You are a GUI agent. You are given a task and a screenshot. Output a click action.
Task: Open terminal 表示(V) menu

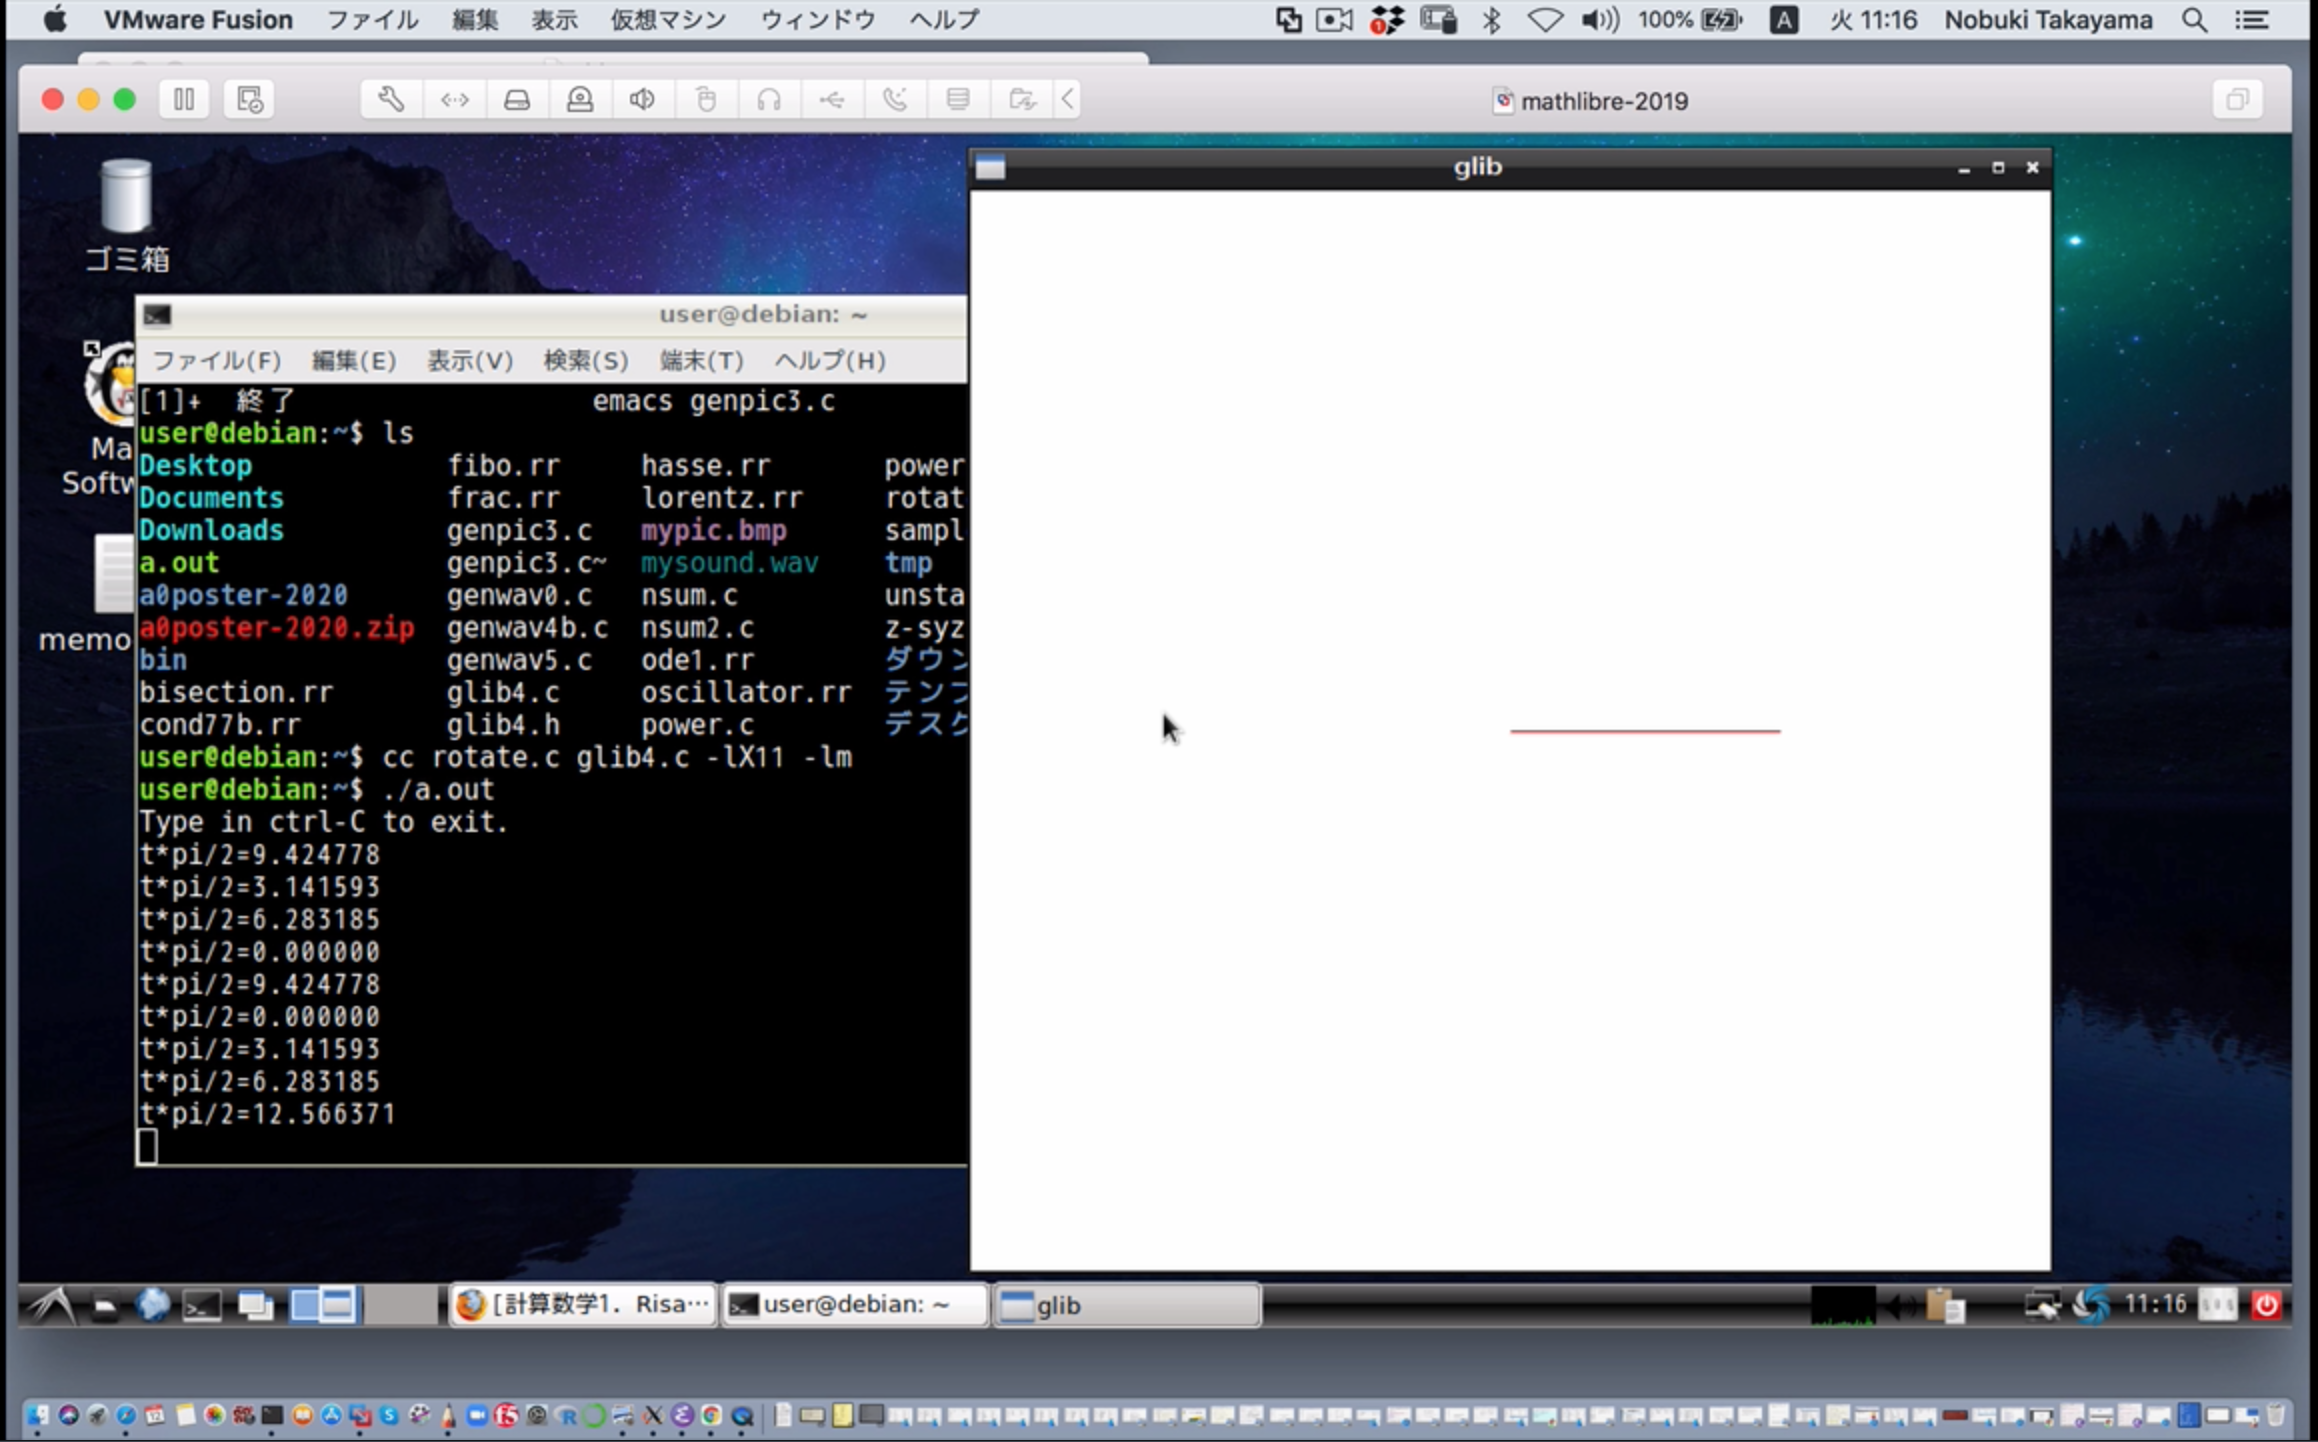[470, 360]
